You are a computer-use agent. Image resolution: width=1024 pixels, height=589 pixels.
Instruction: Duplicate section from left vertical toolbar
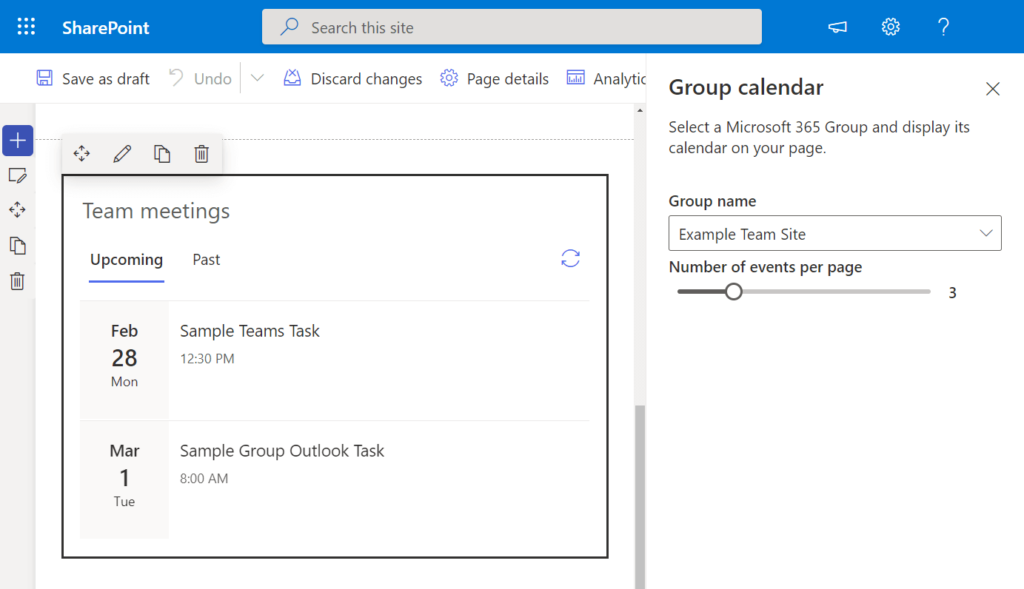click(x=18, y=246)
